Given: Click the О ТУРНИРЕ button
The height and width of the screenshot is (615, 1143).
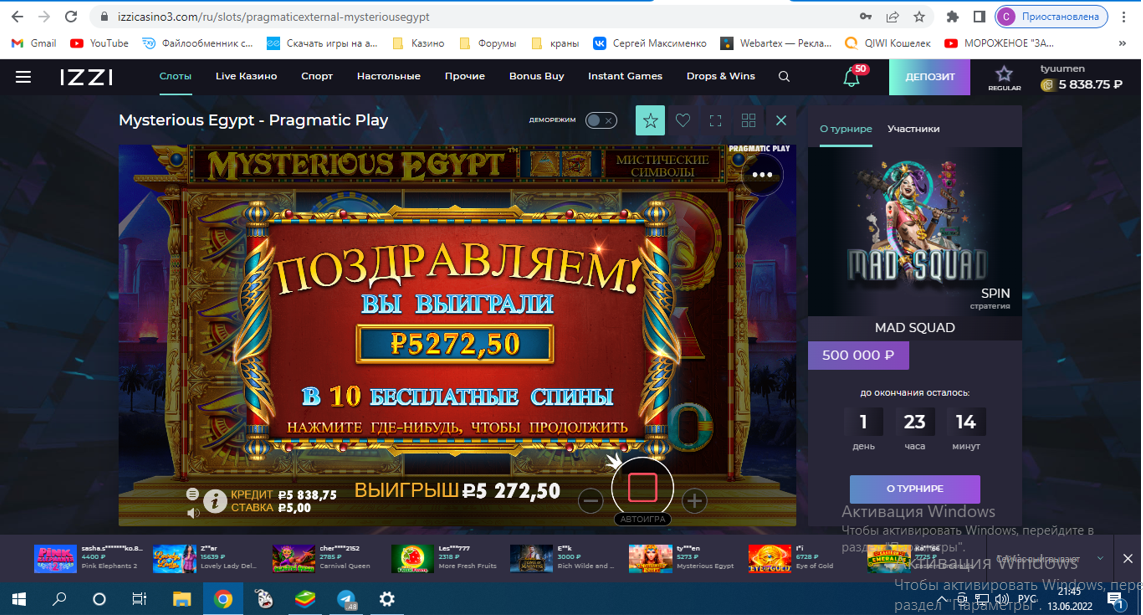Looking at the screenshot, I should [x=915, y=489].
